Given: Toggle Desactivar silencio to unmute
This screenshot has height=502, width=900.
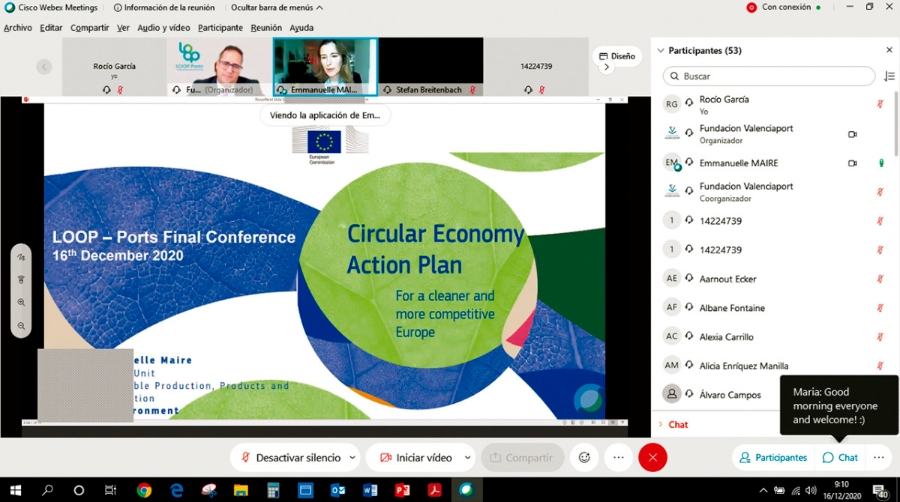Looking at the screenshot, I should click(290, 457).
